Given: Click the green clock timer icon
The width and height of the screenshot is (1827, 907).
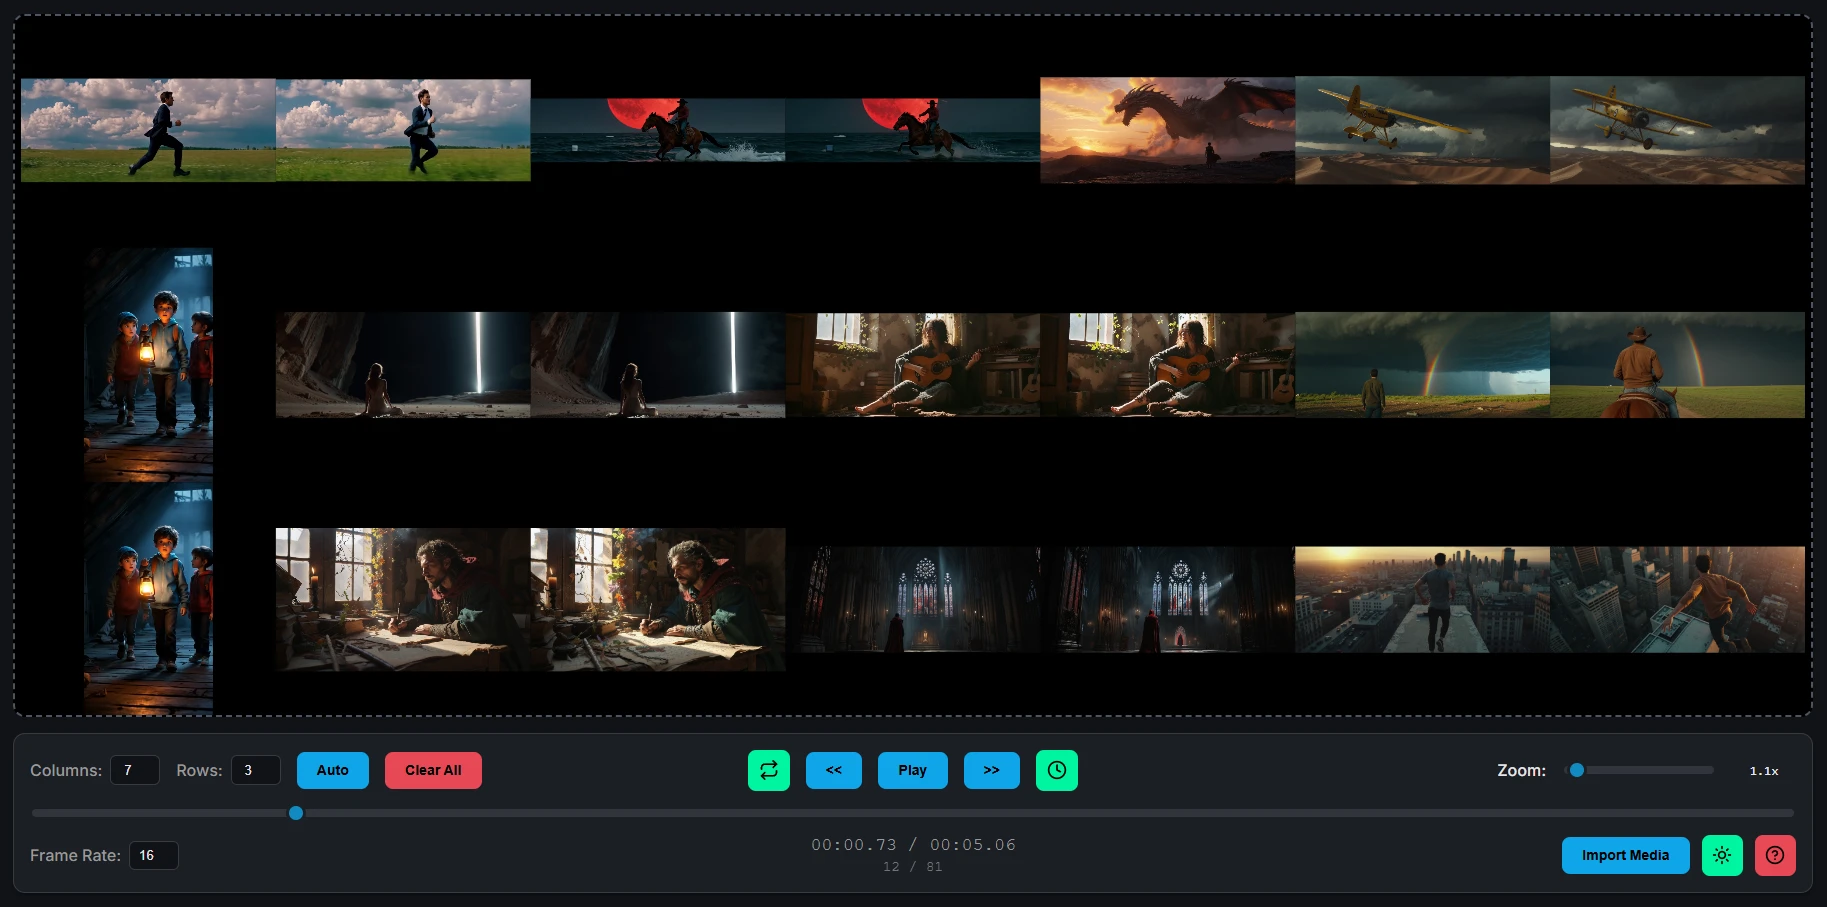Looking at the screenshot, I should [1056, 770].
